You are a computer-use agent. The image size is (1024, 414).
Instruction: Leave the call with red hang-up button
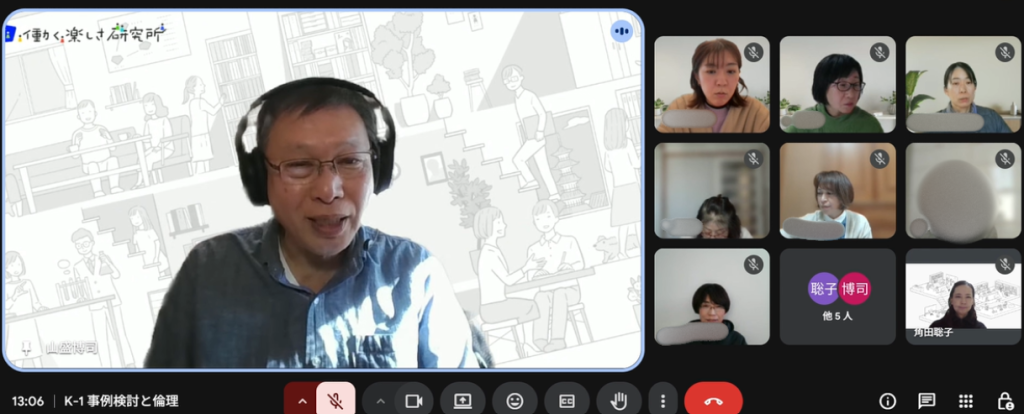click(713, 400)
